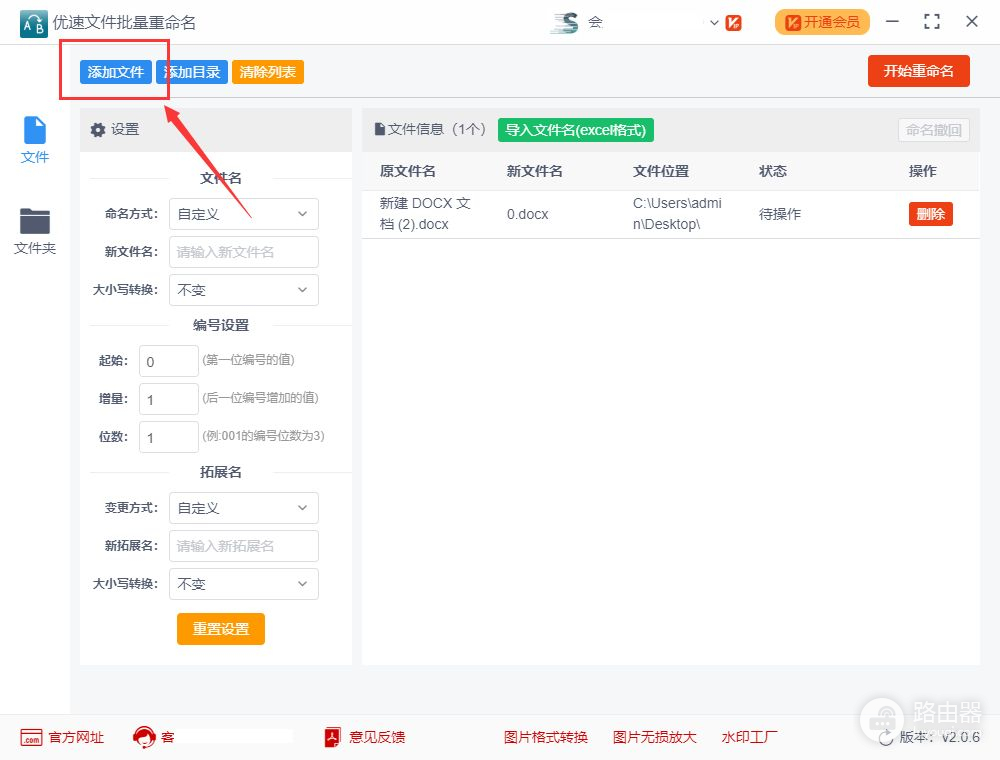Screen dimensions: 1000x760
Task: Delete the listed docx file row
Action: coord(930,214)
